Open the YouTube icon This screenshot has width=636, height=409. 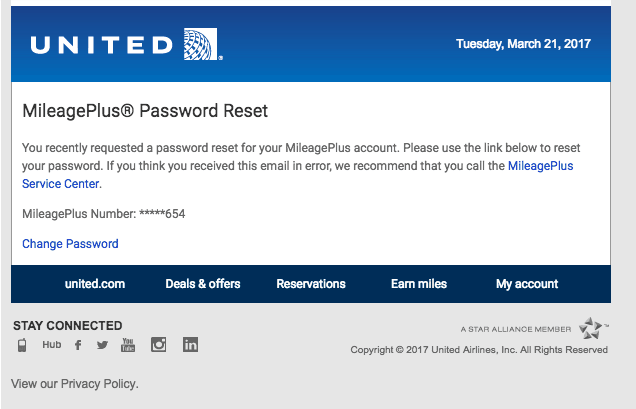[x=128, y=344]
